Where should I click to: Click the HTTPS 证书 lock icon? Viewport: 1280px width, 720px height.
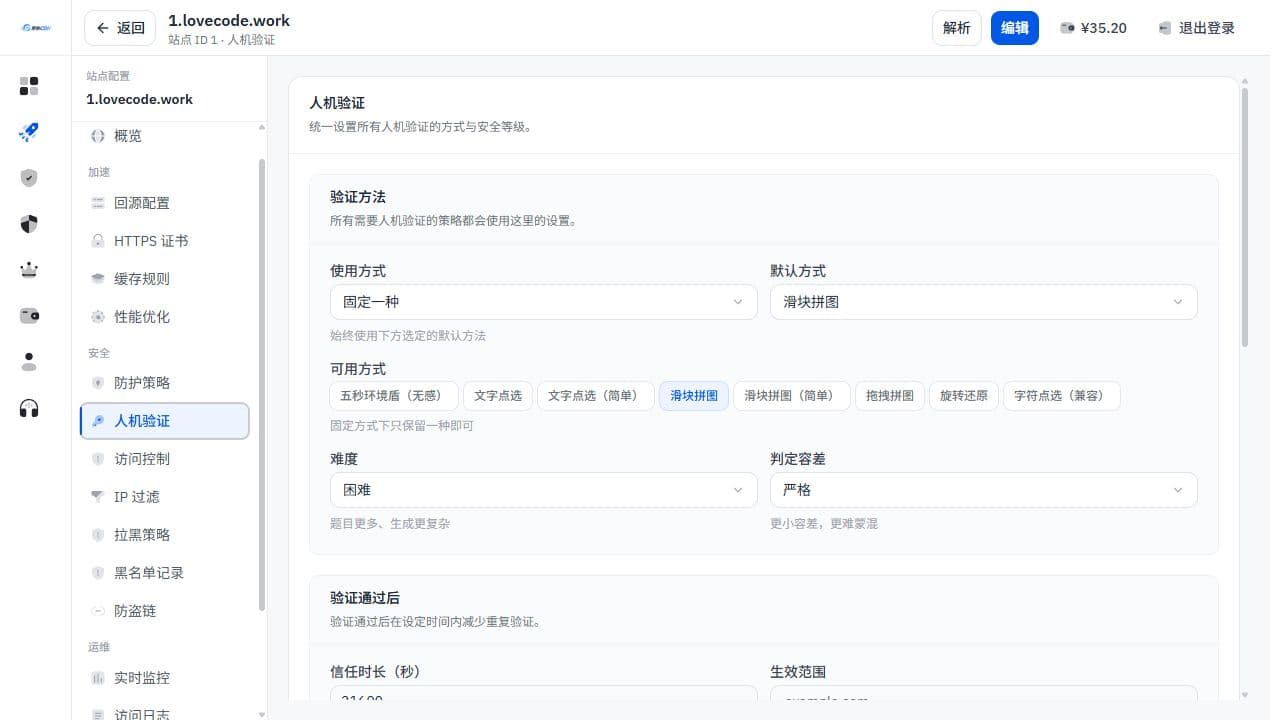[x=98, y=241]
